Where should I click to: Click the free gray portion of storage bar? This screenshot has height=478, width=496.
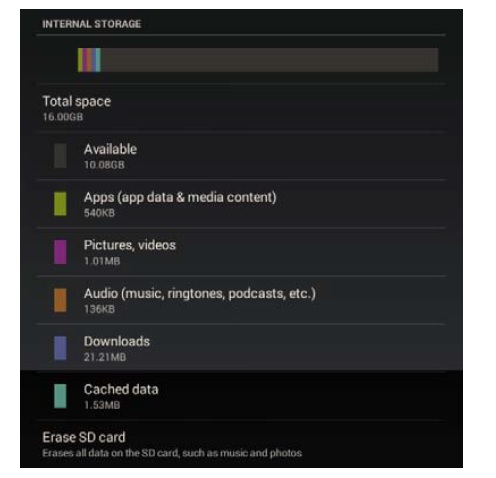(269, 60)
